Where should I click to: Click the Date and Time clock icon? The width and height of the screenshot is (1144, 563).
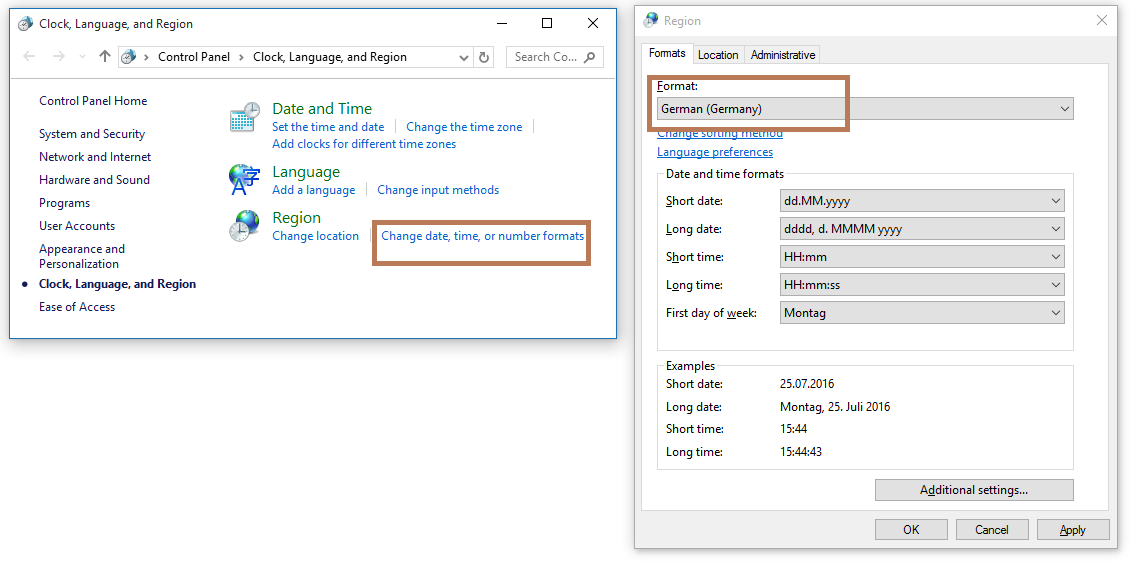(245, 118)
